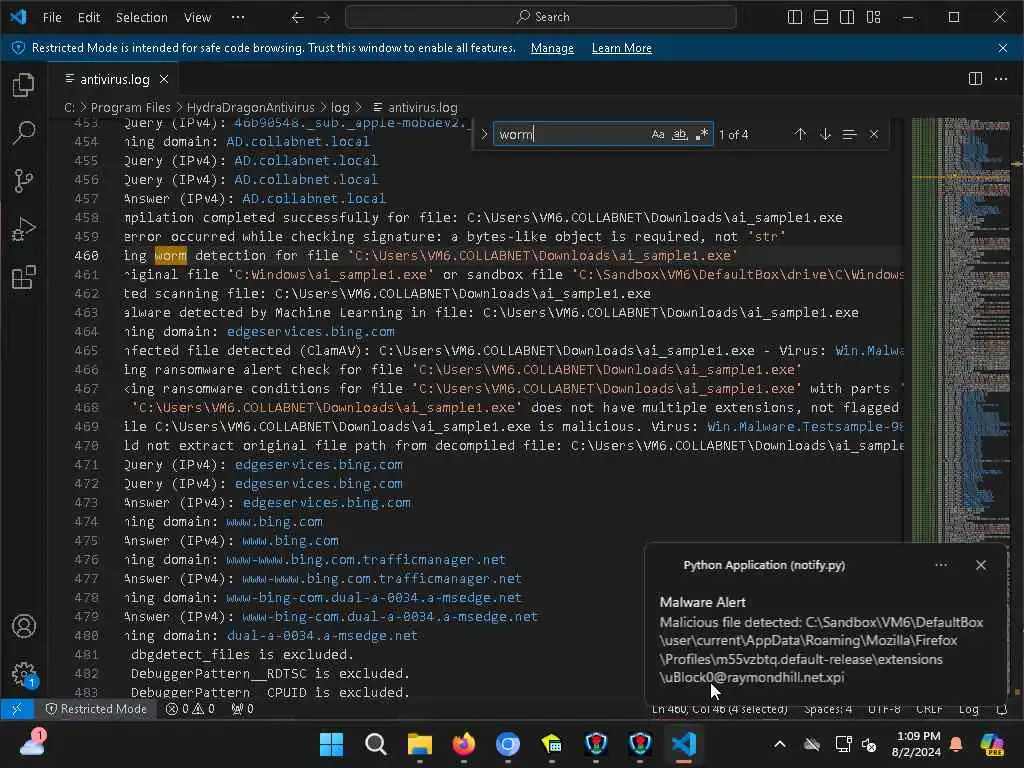1024x768 pixels.
Task: Click the ports forwarded status indicator
Action: coord(242,709)
